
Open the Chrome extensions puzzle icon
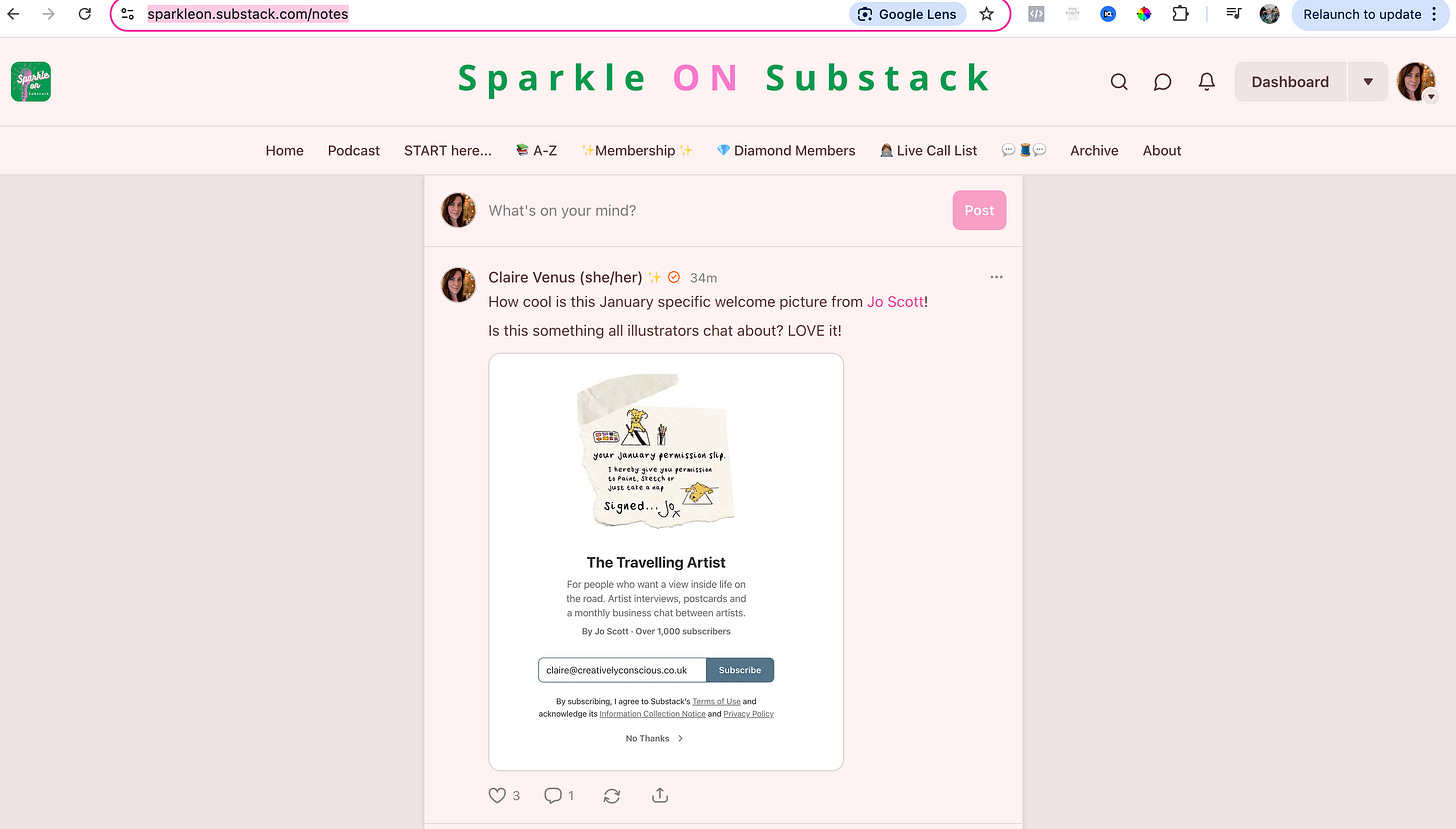coord(1180,14)
